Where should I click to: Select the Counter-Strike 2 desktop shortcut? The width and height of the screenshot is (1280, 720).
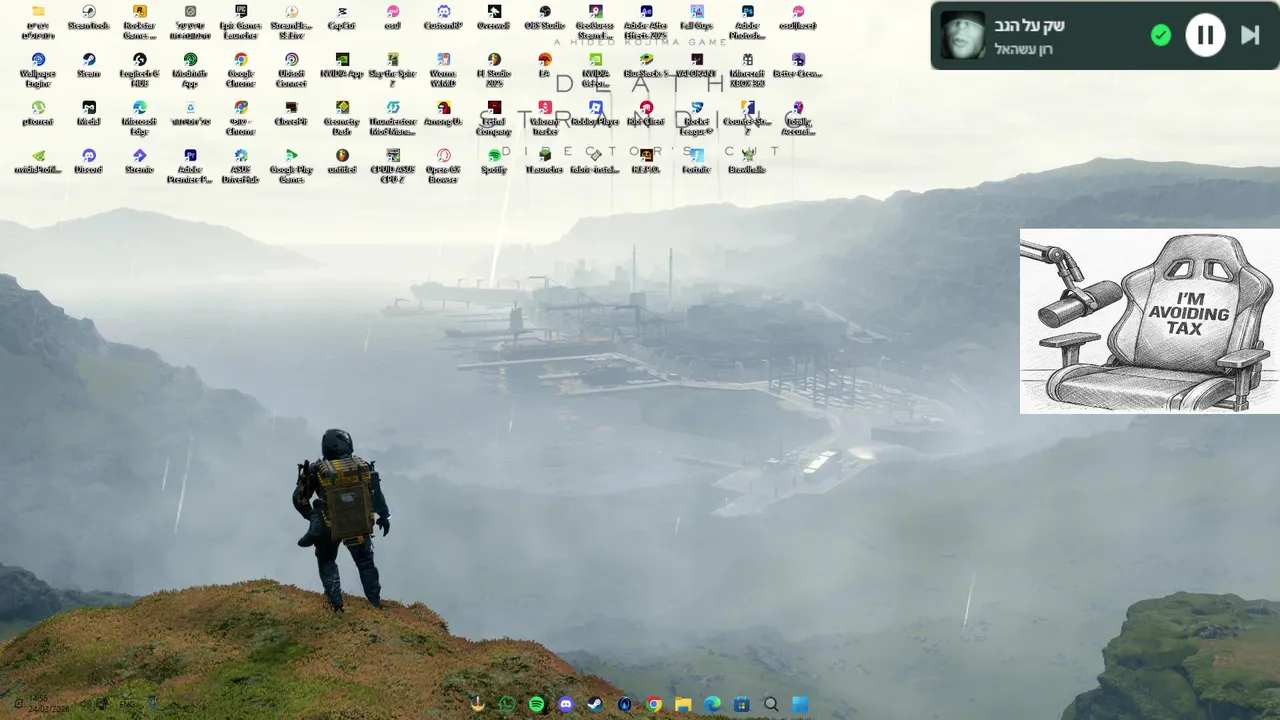[x=747, y=115]
